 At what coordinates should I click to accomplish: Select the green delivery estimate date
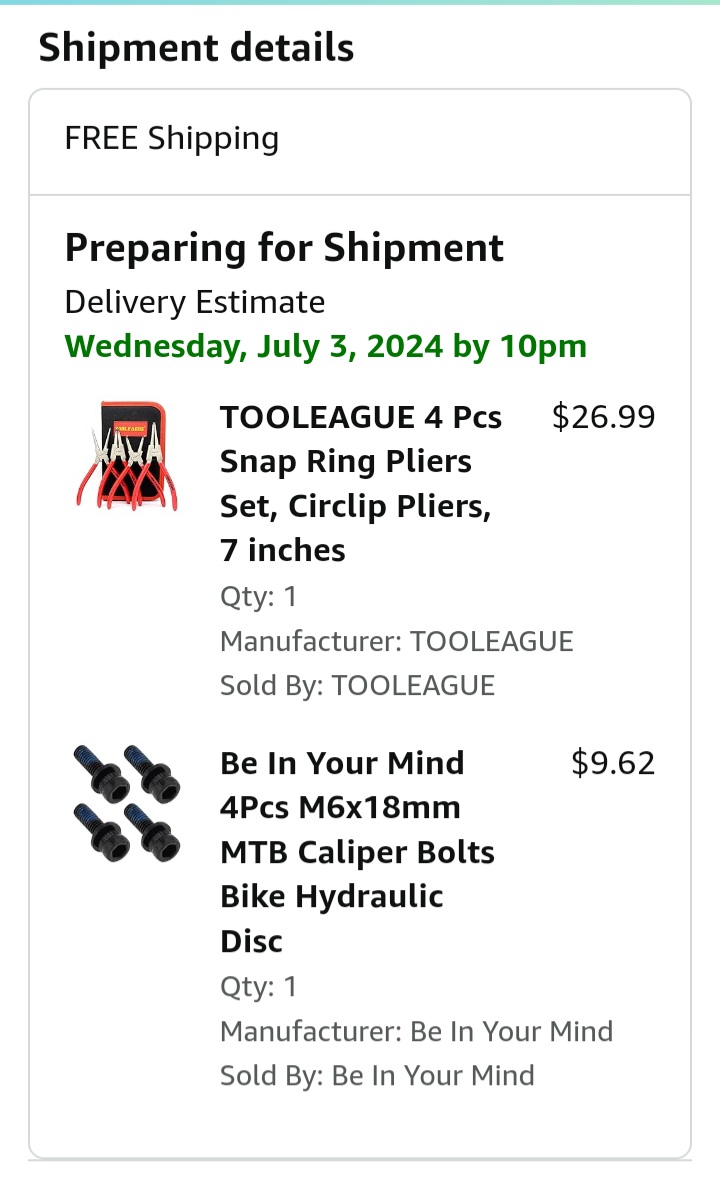coord(325,346)
